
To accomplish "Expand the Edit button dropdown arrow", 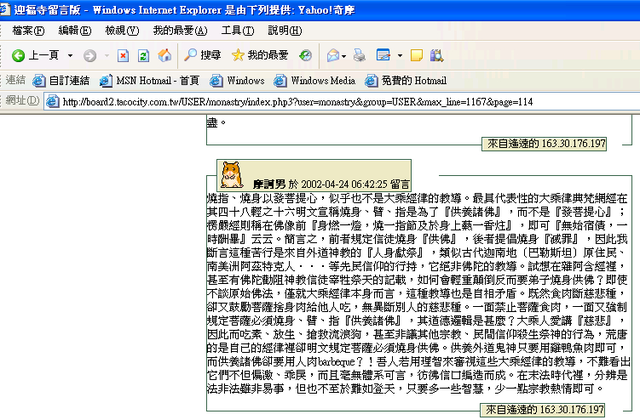I will [400, 56].
